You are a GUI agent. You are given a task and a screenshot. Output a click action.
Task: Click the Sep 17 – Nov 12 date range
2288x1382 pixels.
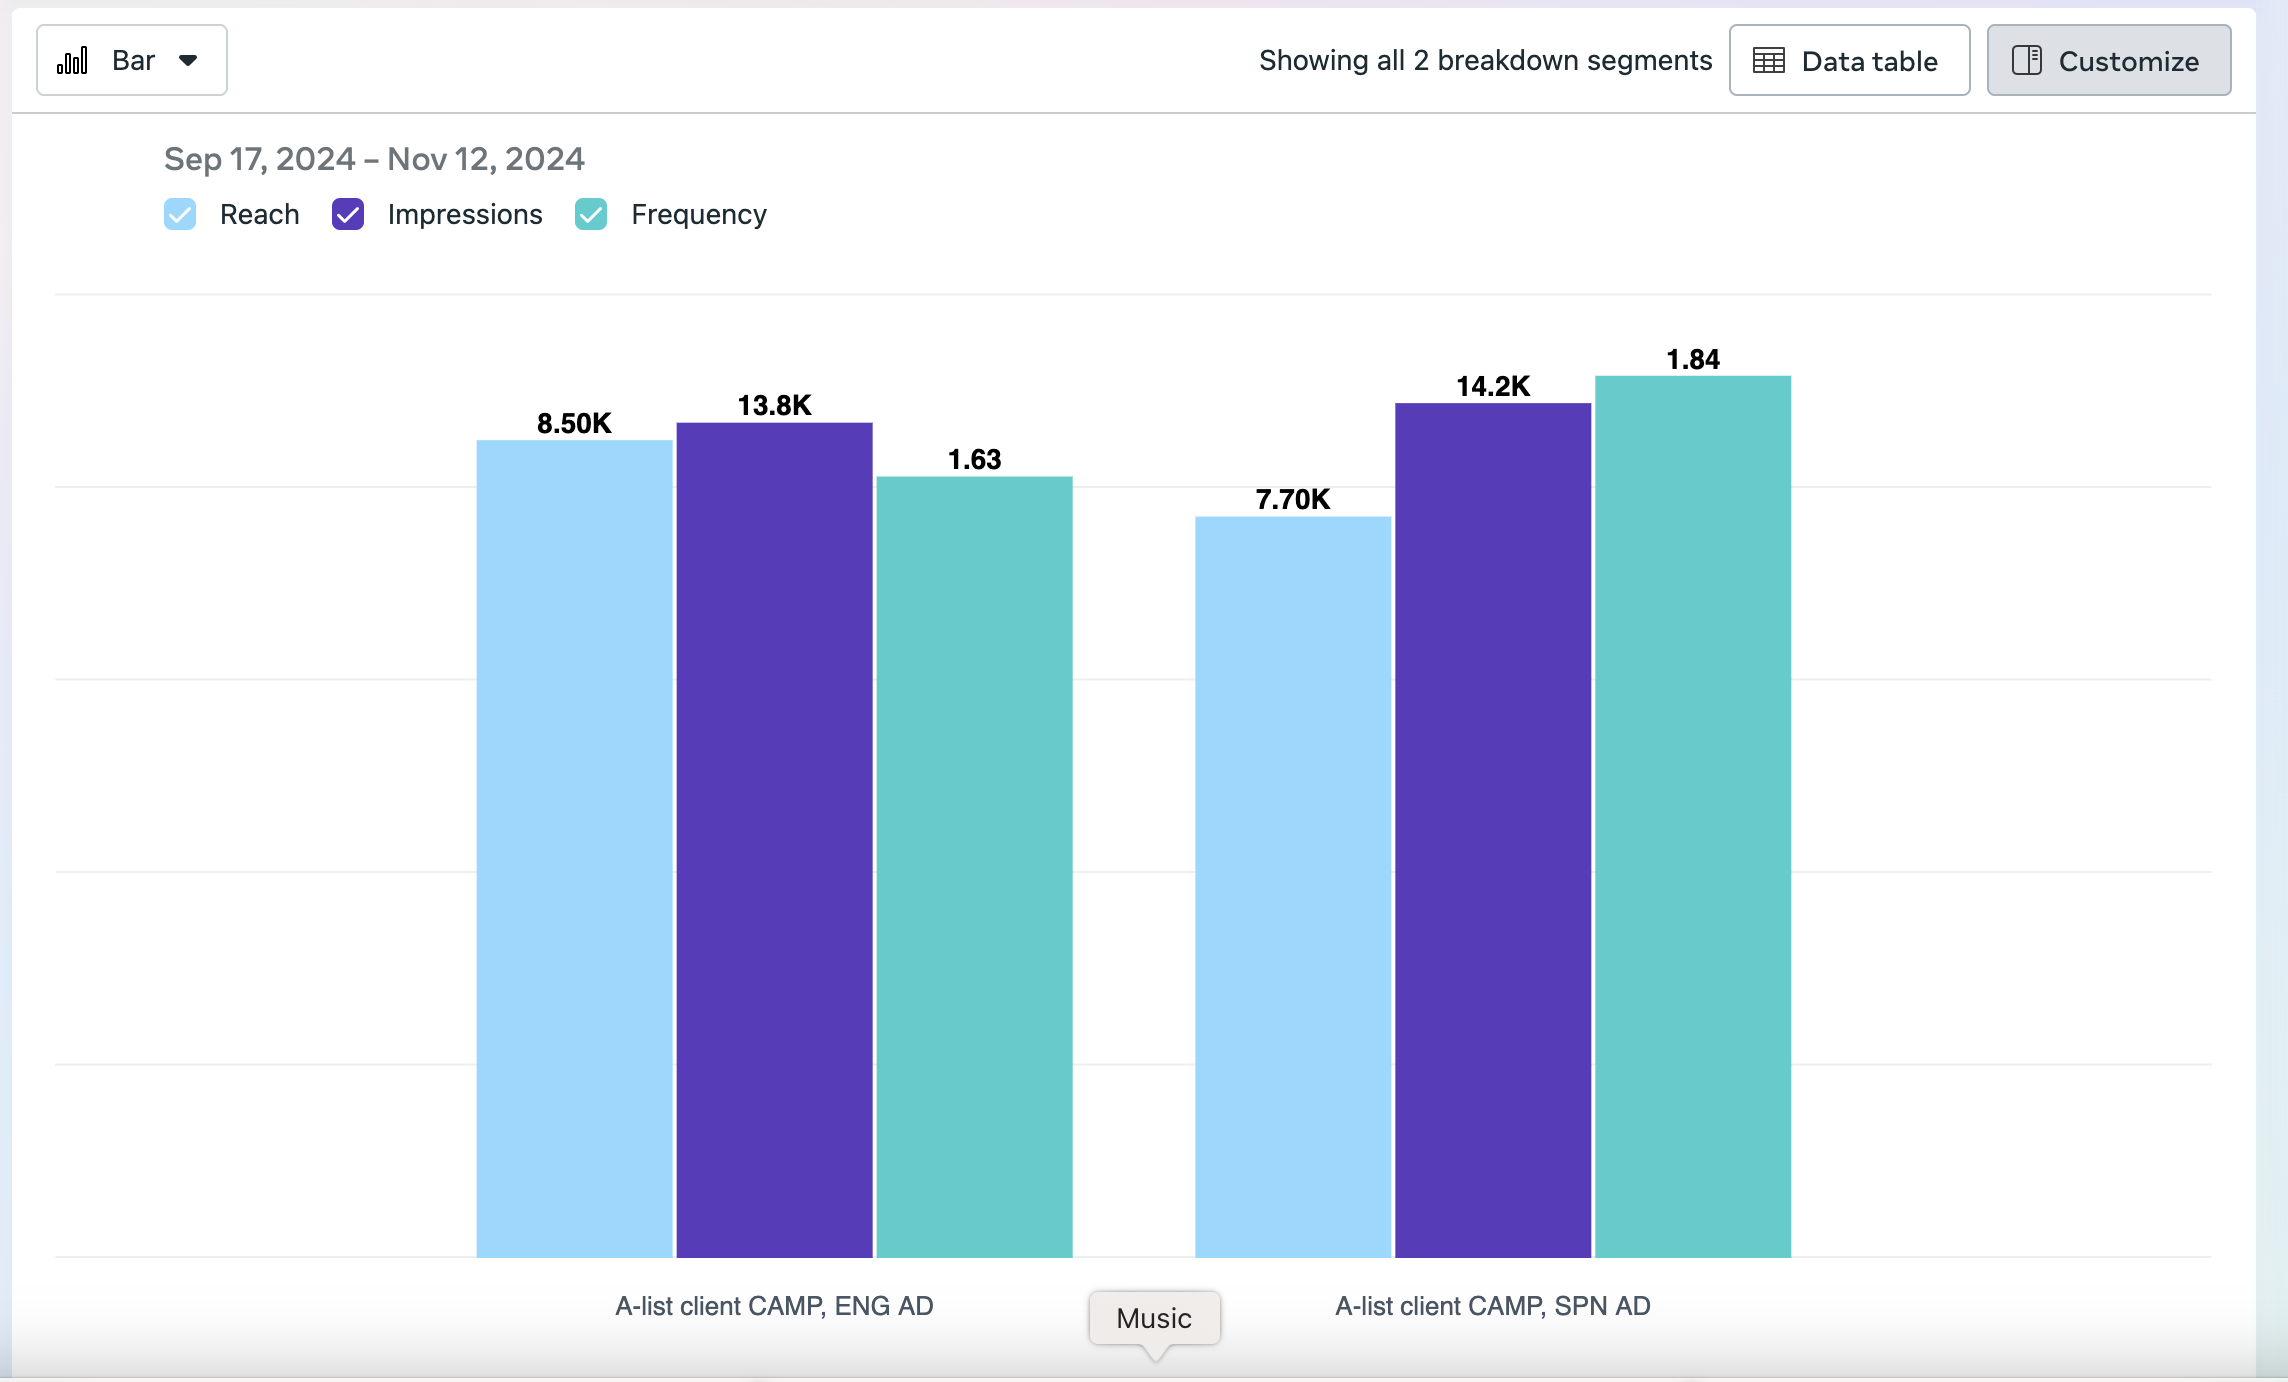[374, 159]
